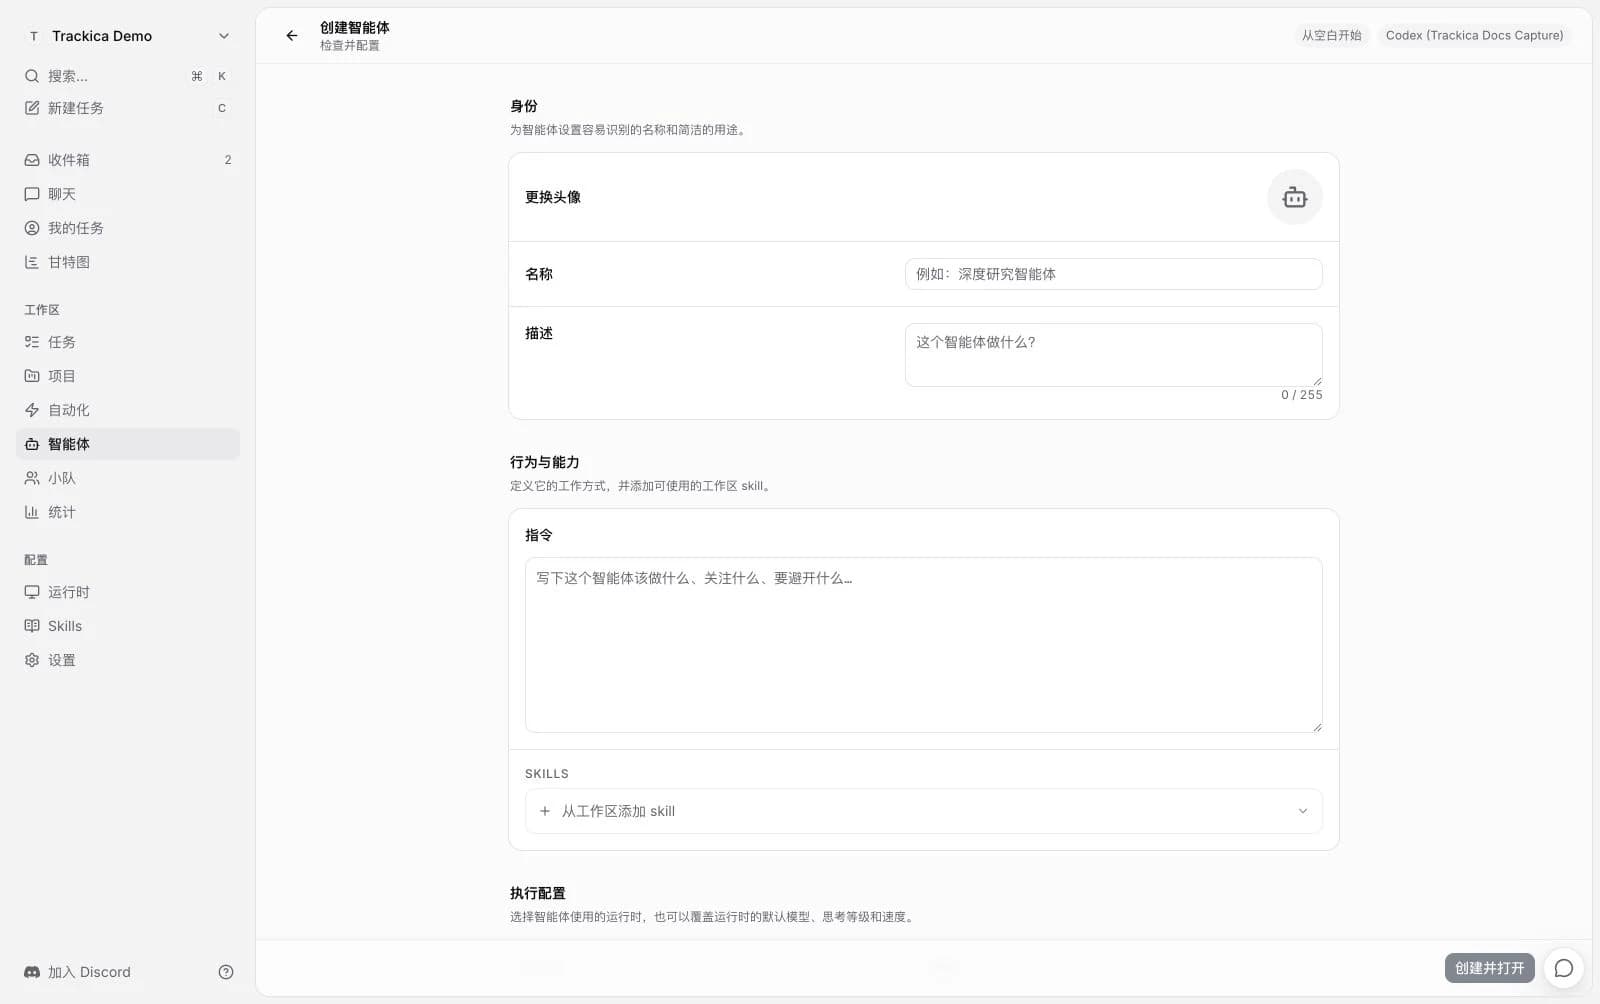The height and width of the screenshot is (1004, 1600).
Task: Click the 从空白开始 tag
Action: click(x=1331, y=35)
